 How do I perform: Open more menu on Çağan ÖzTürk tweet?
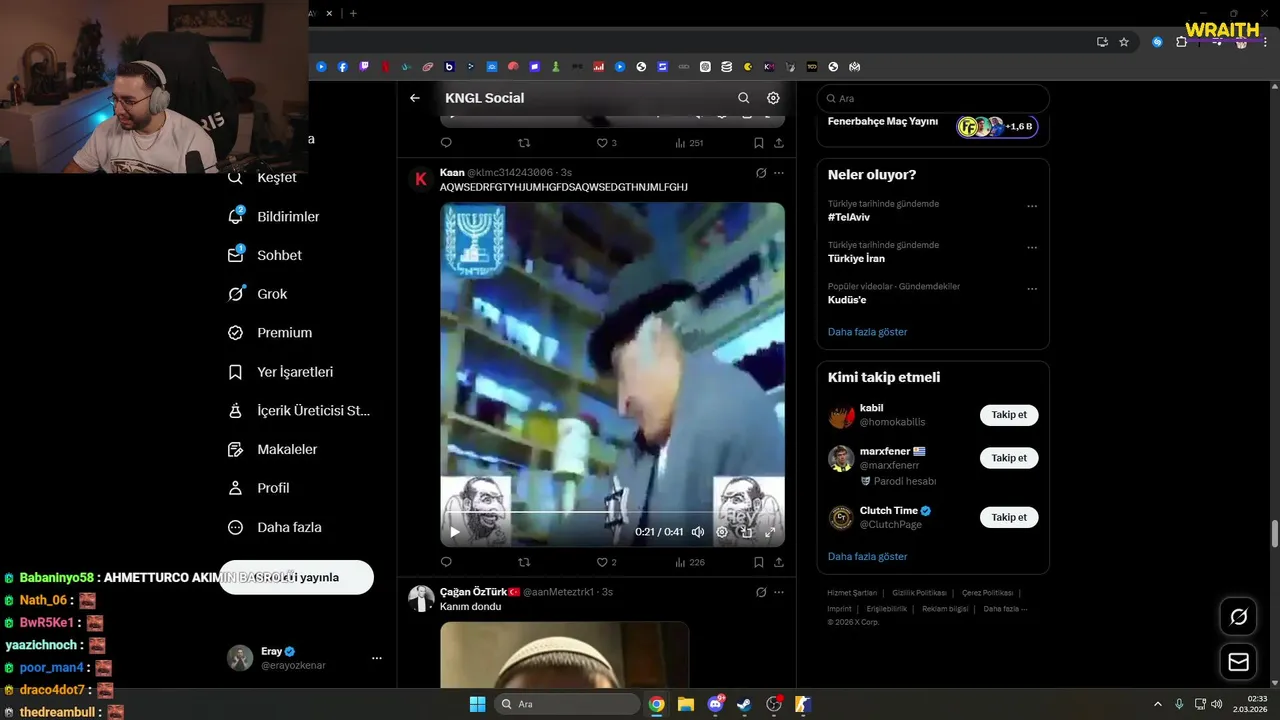tap(779, 592)
